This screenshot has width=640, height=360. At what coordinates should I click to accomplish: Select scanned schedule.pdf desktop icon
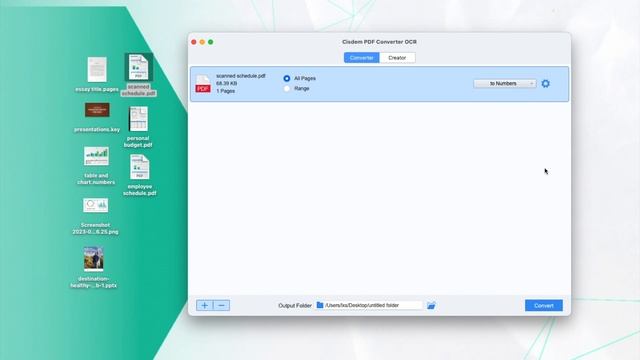139,67
